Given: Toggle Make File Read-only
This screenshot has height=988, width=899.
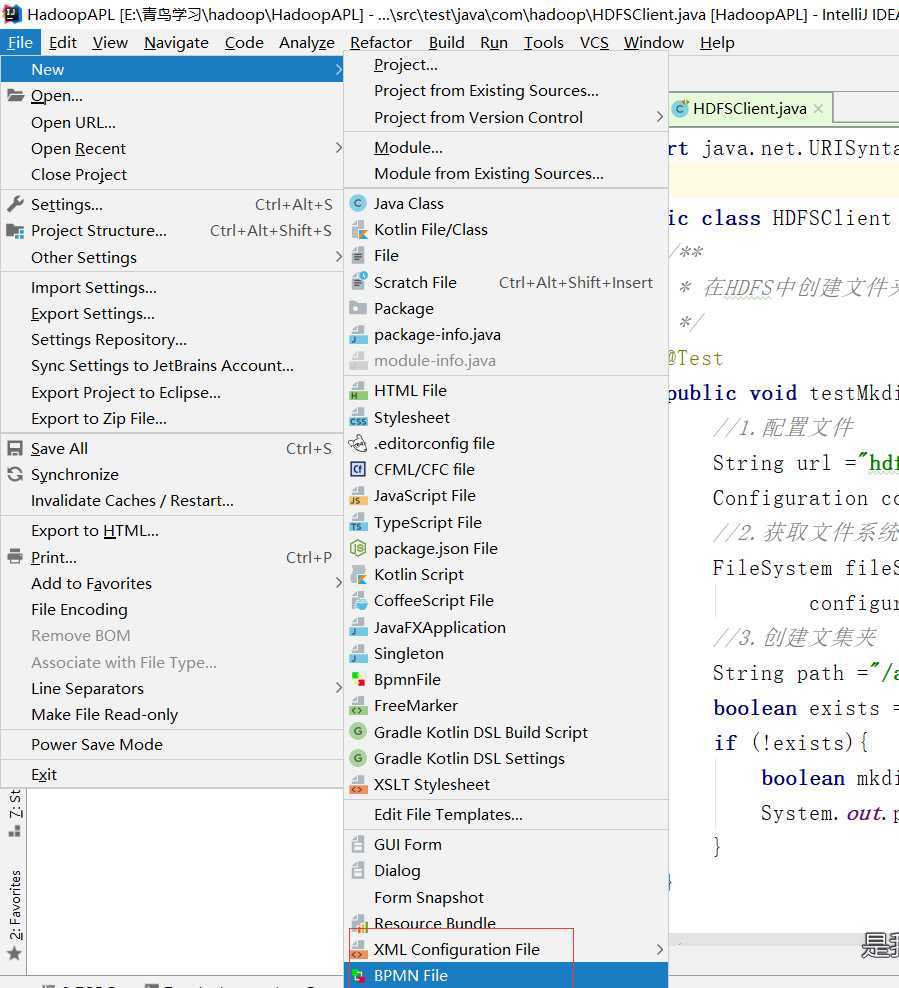Looking at the screenshot, I should pyautogui.click(x=104, y=714).
